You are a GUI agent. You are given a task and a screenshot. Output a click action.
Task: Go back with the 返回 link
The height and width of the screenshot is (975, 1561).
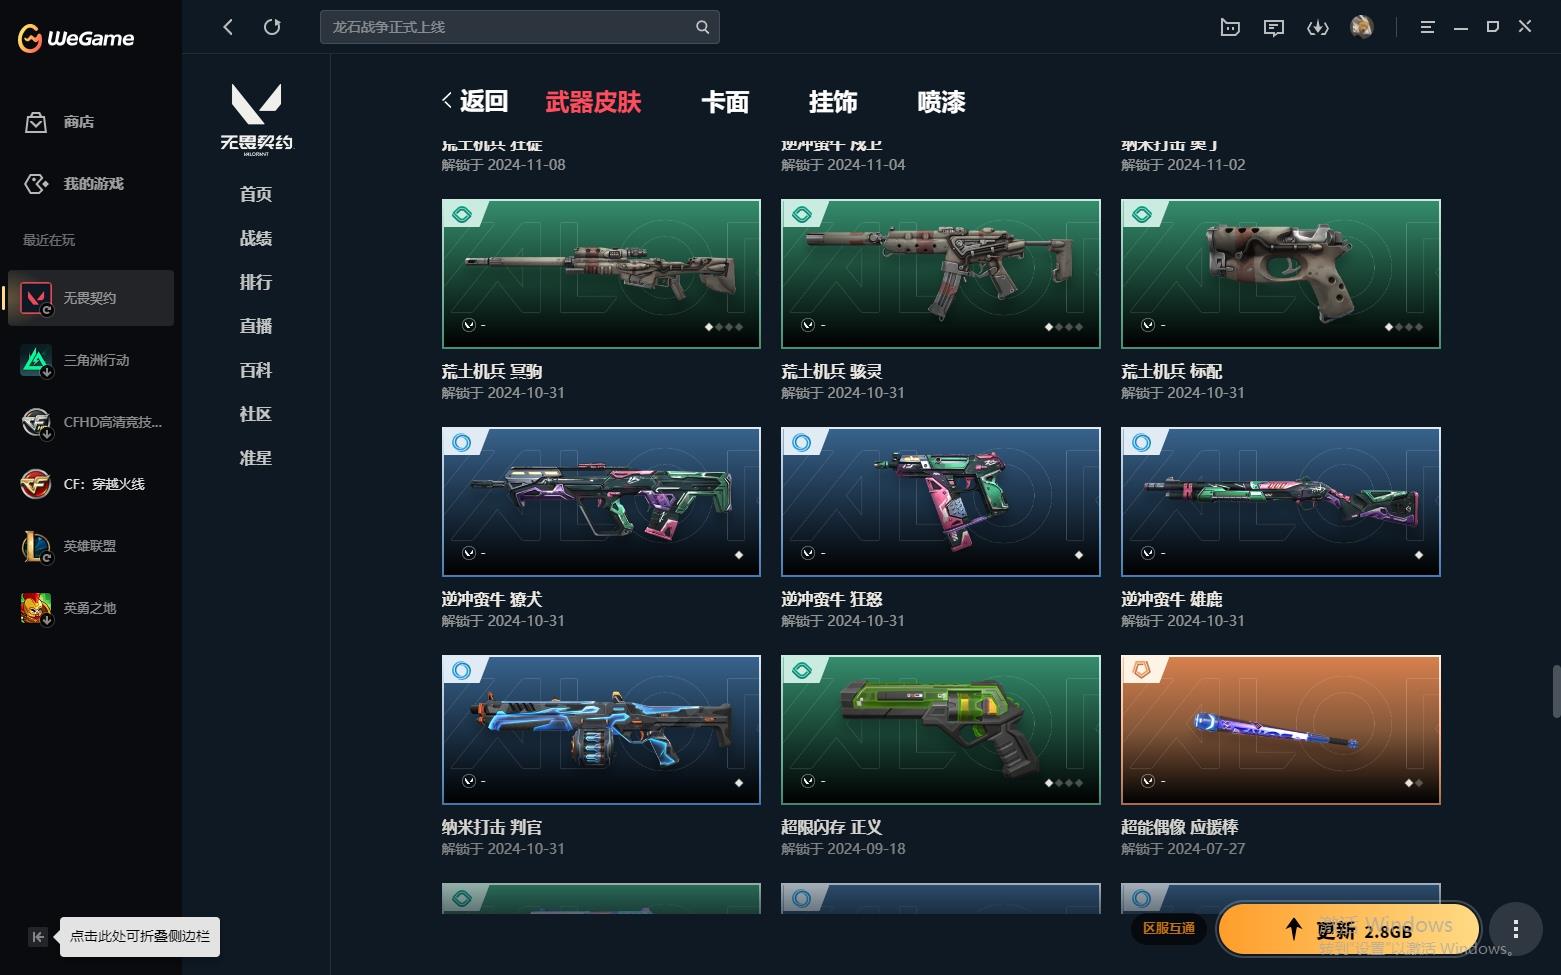[x=476, y=101]
